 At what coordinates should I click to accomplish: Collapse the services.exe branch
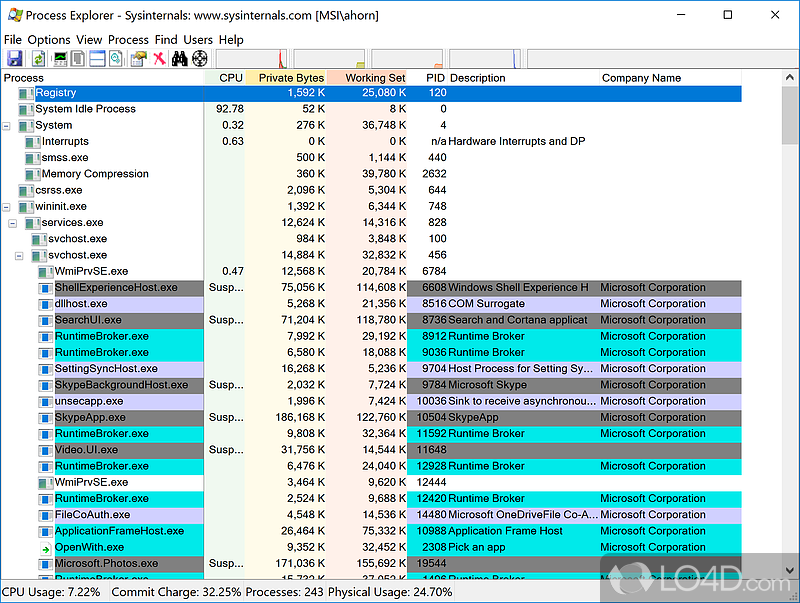pos(13,222)
